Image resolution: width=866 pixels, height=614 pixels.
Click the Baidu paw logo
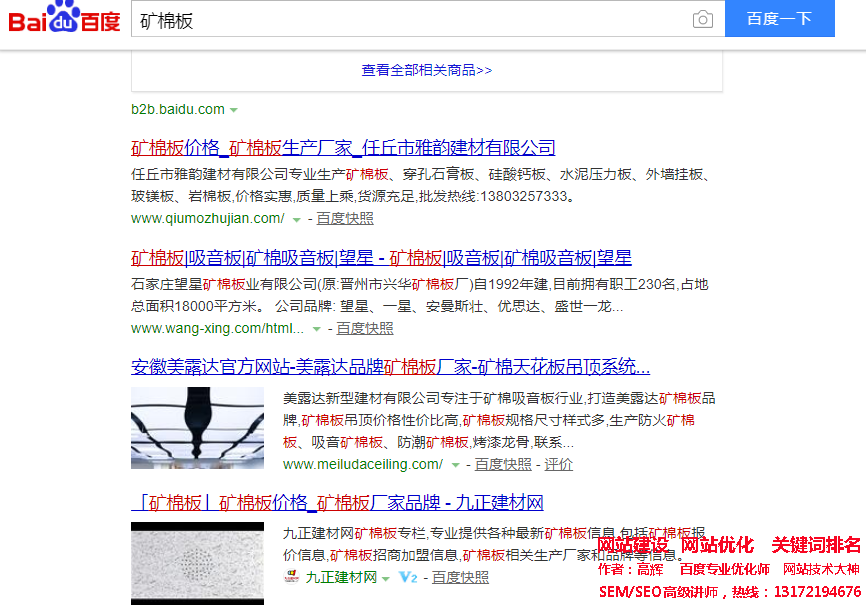[x=65, y=19]
